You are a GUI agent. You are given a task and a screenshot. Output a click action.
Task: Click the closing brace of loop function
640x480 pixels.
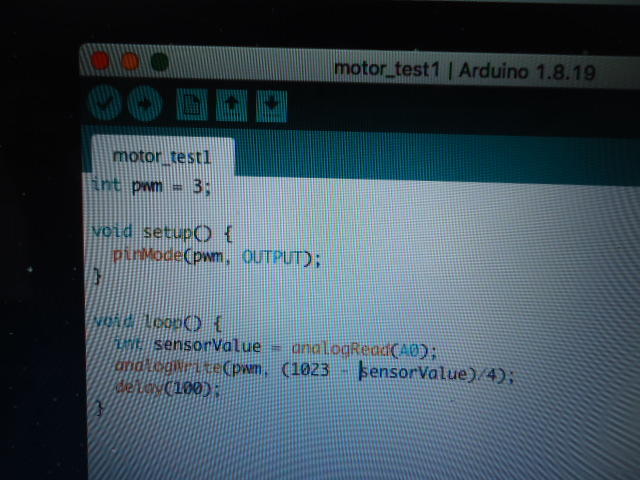(x=100, y=408)
